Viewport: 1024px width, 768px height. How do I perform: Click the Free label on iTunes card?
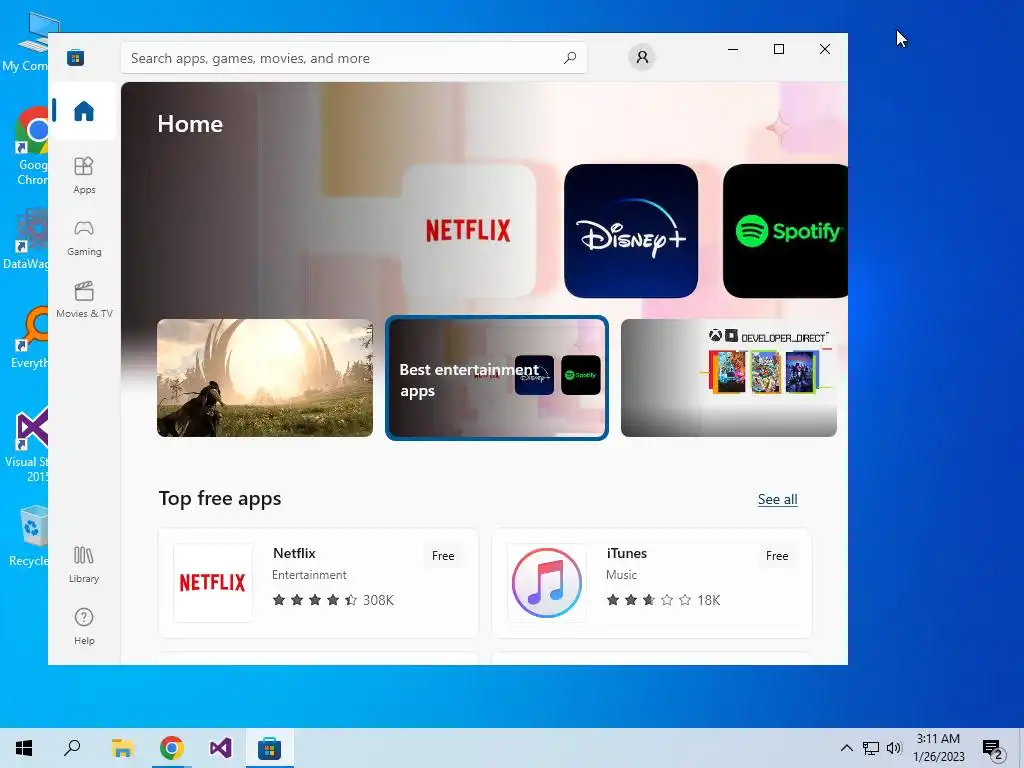[777, 556]
